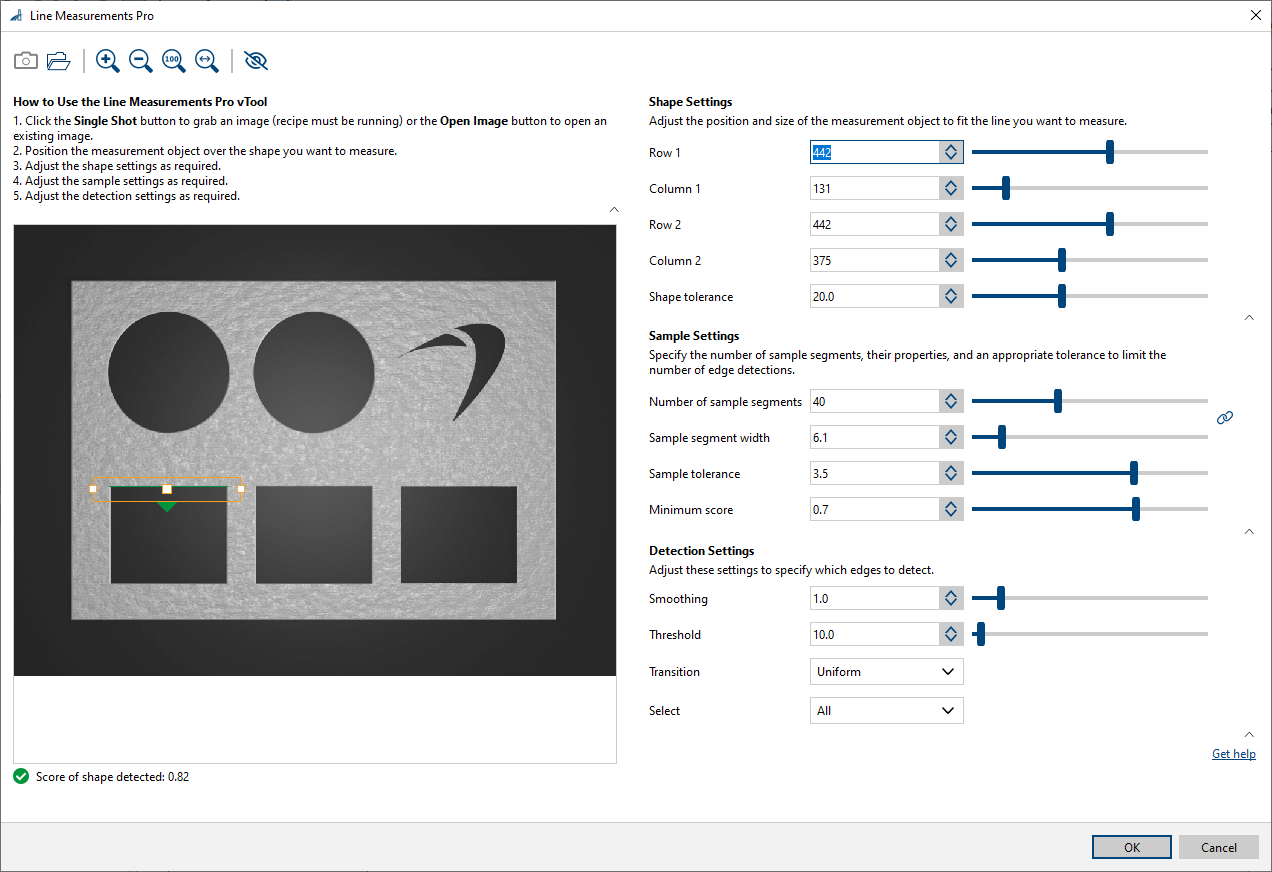
Task: Click the Sample segment width field
Action: click(x=874, y=437)
